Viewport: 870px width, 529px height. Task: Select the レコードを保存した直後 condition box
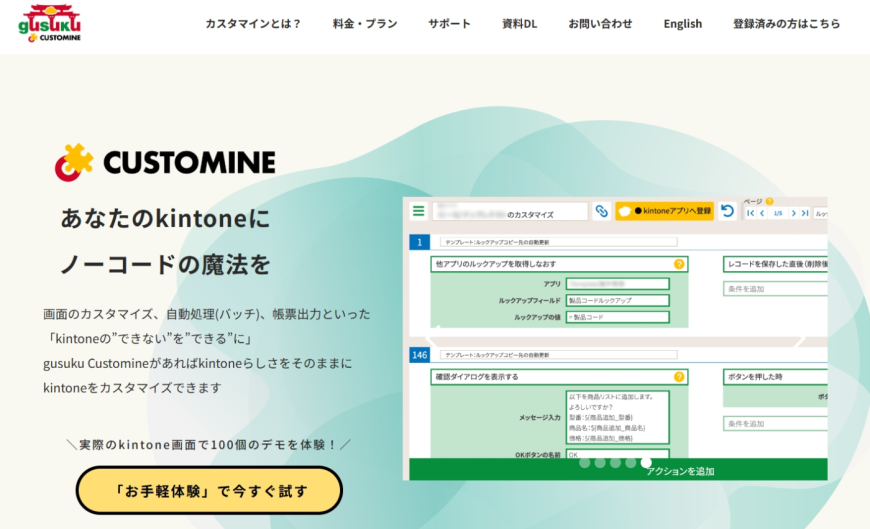click(x=775, y=264)
